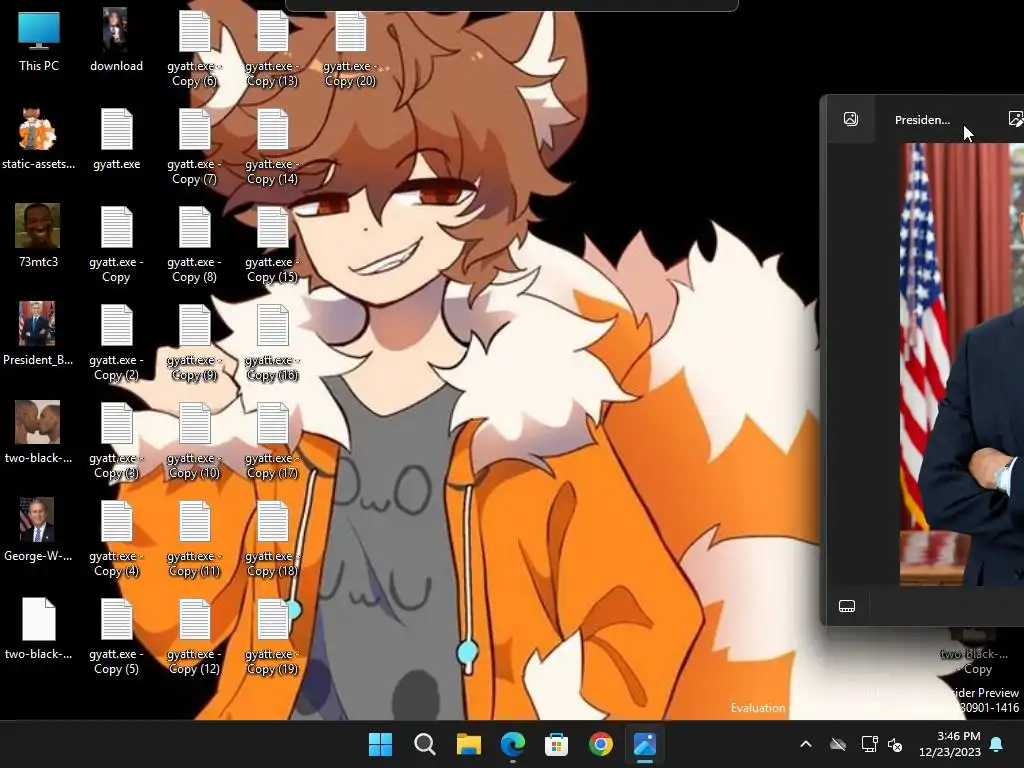The width and height of the screenshot is (1024, 768).
Task: Select gyatt.exe - Copy (10) file
Action: 194,441
